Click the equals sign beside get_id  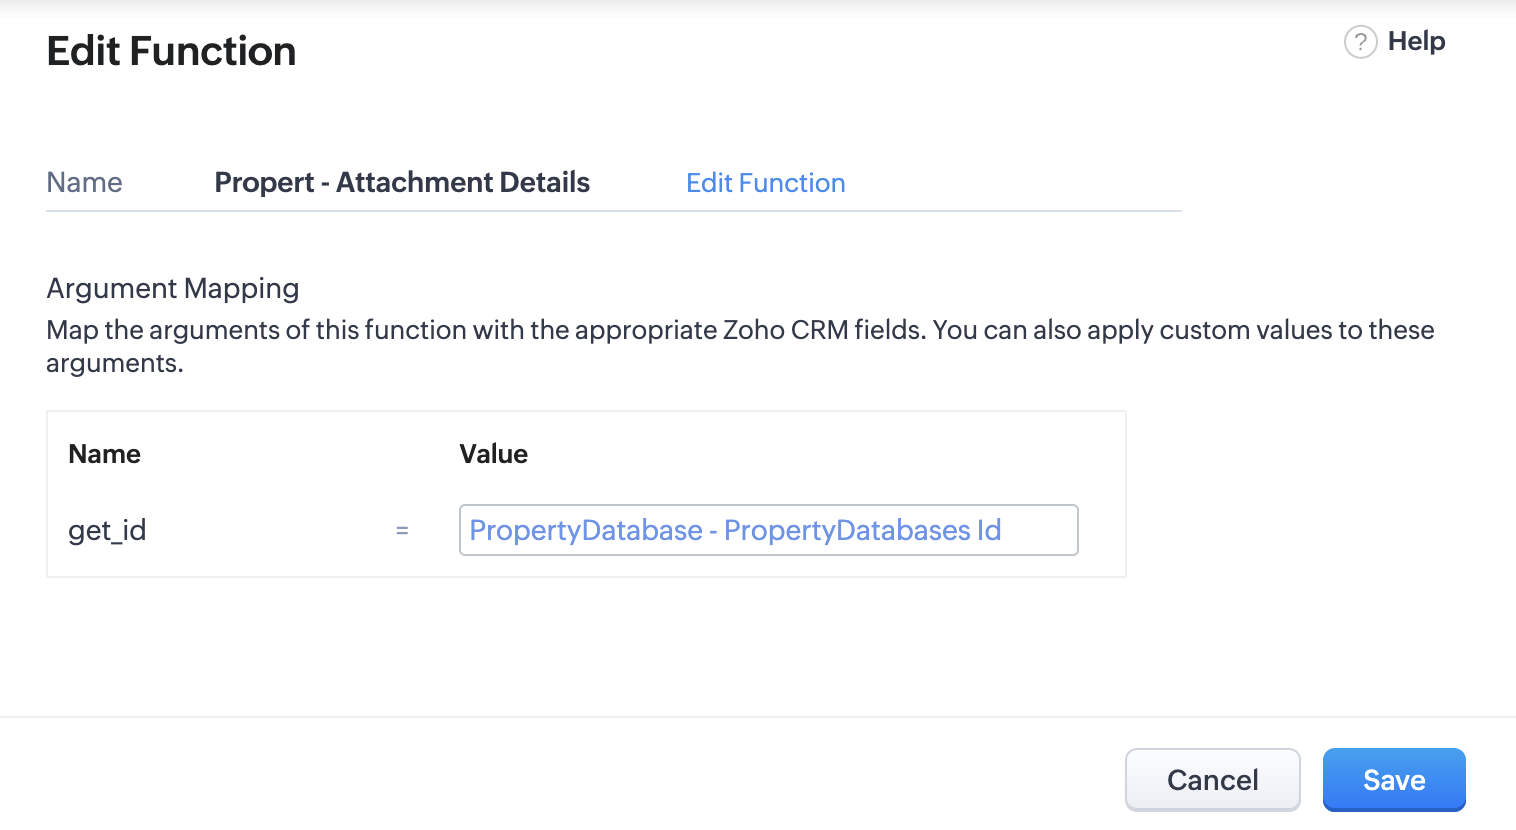click(x=403, y=531)
